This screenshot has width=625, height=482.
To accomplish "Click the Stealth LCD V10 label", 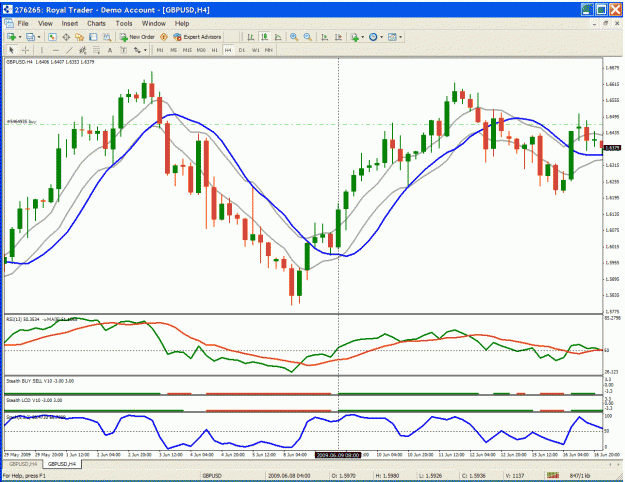I will pyautogui.click(x=34, y=400).
